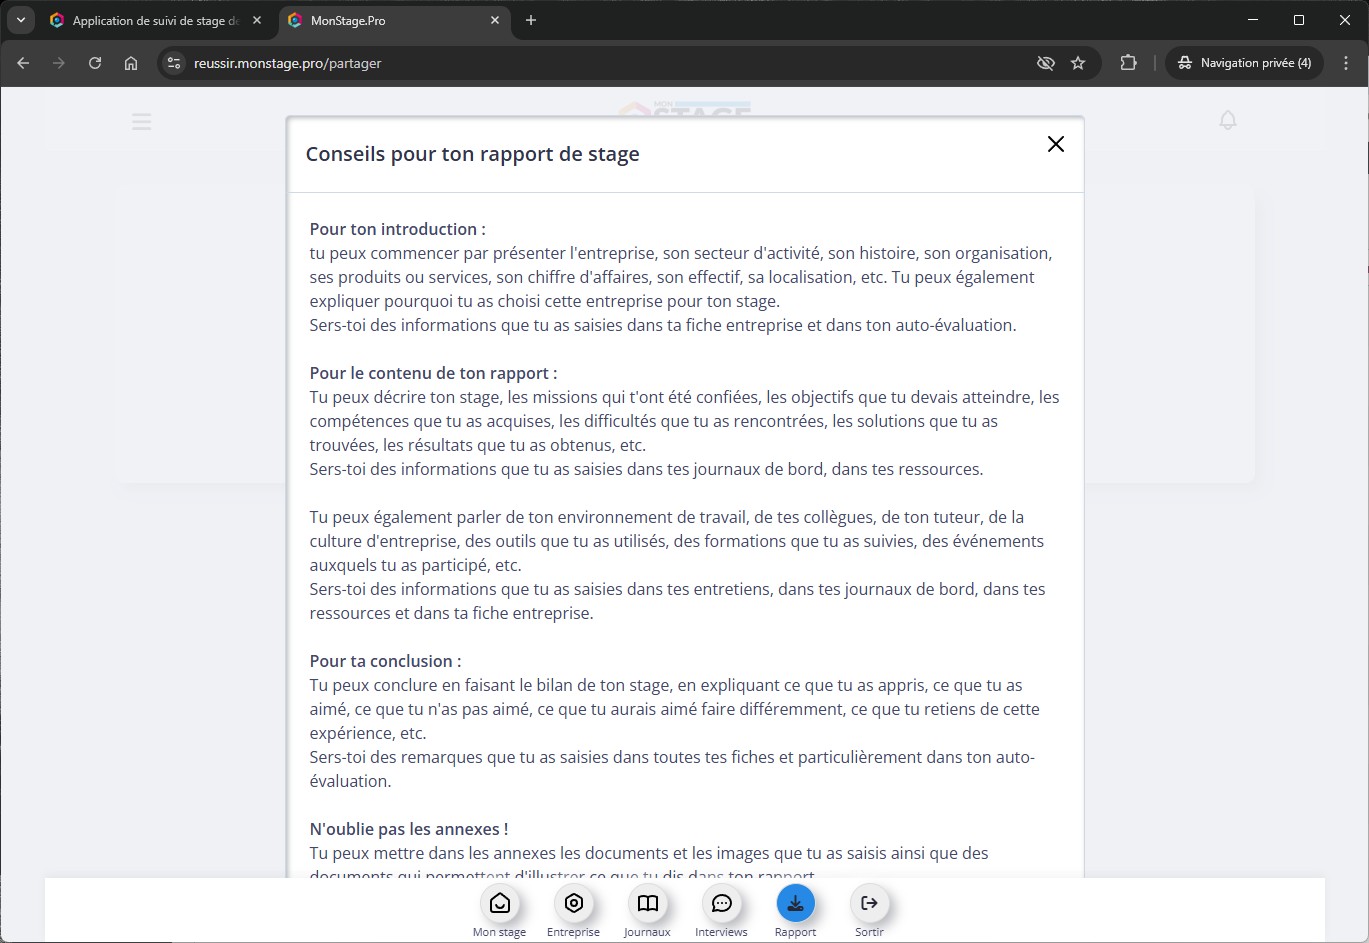Open the hamburger menu icon
1369x943 pixels.
[x=141, y=122]
